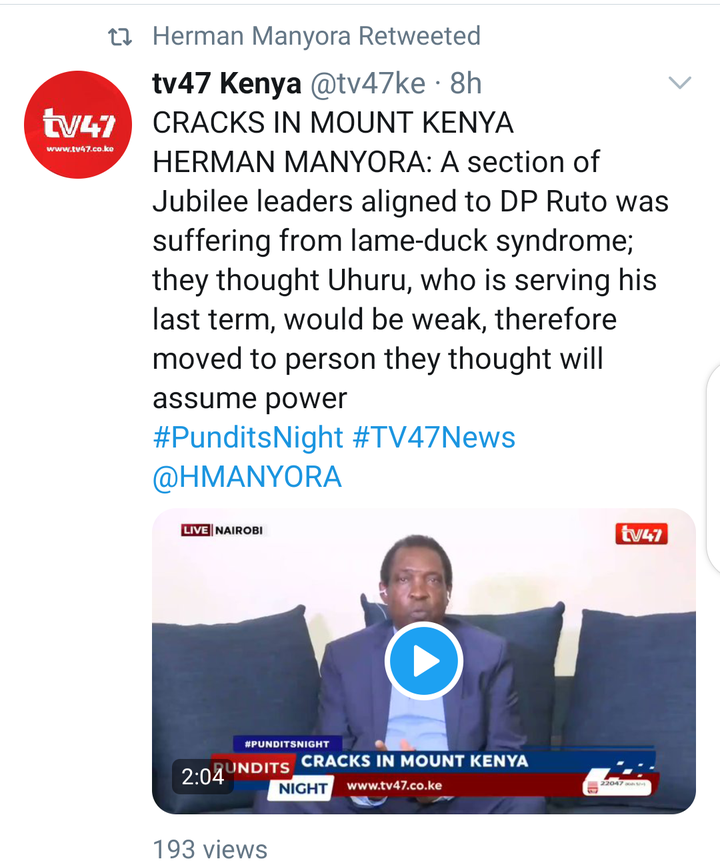The height and width of the screenshot is (863, 720).
Task: Click the 2:04 video duration badge
Action: (x=203, y=777)
